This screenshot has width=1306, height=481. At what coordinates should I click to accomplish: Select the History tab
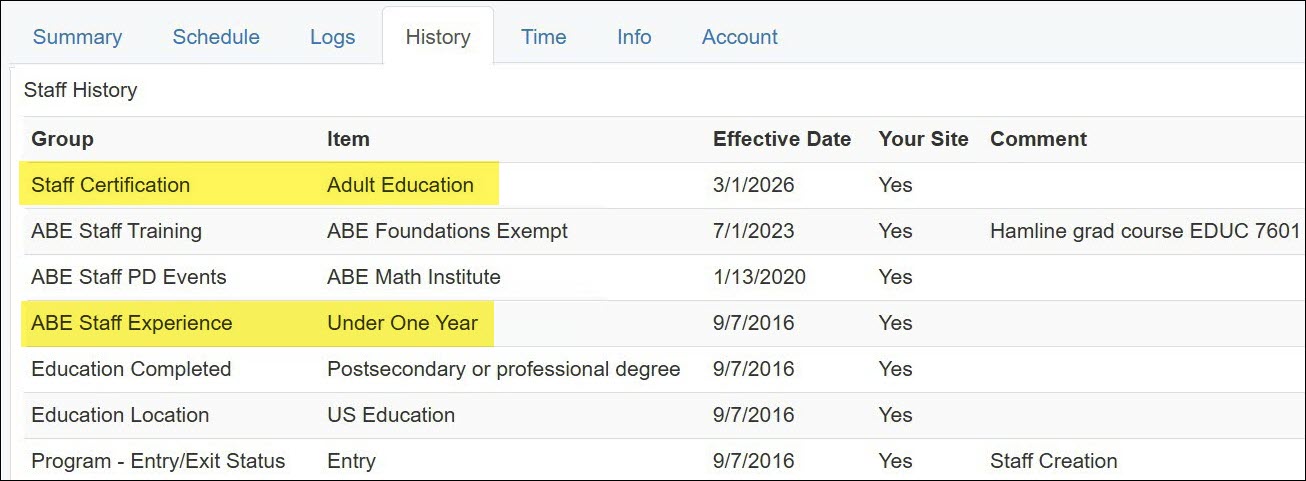438,37
